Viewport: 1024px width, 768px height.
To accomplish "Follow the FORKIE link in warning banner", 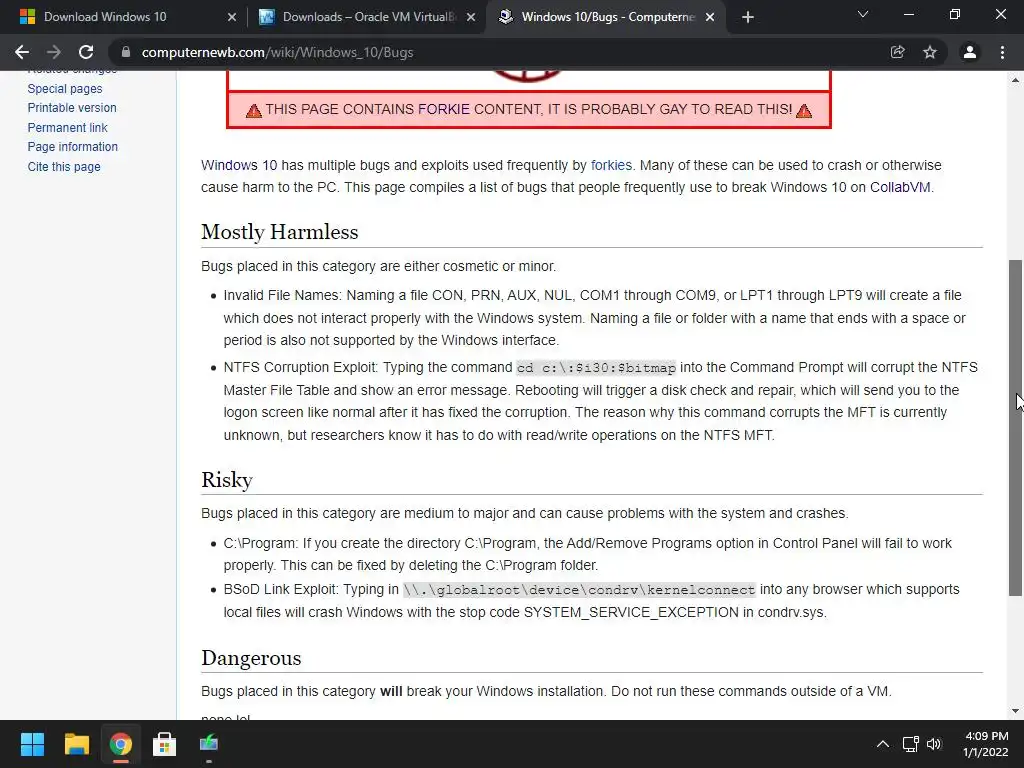I will tap(443, 109).
